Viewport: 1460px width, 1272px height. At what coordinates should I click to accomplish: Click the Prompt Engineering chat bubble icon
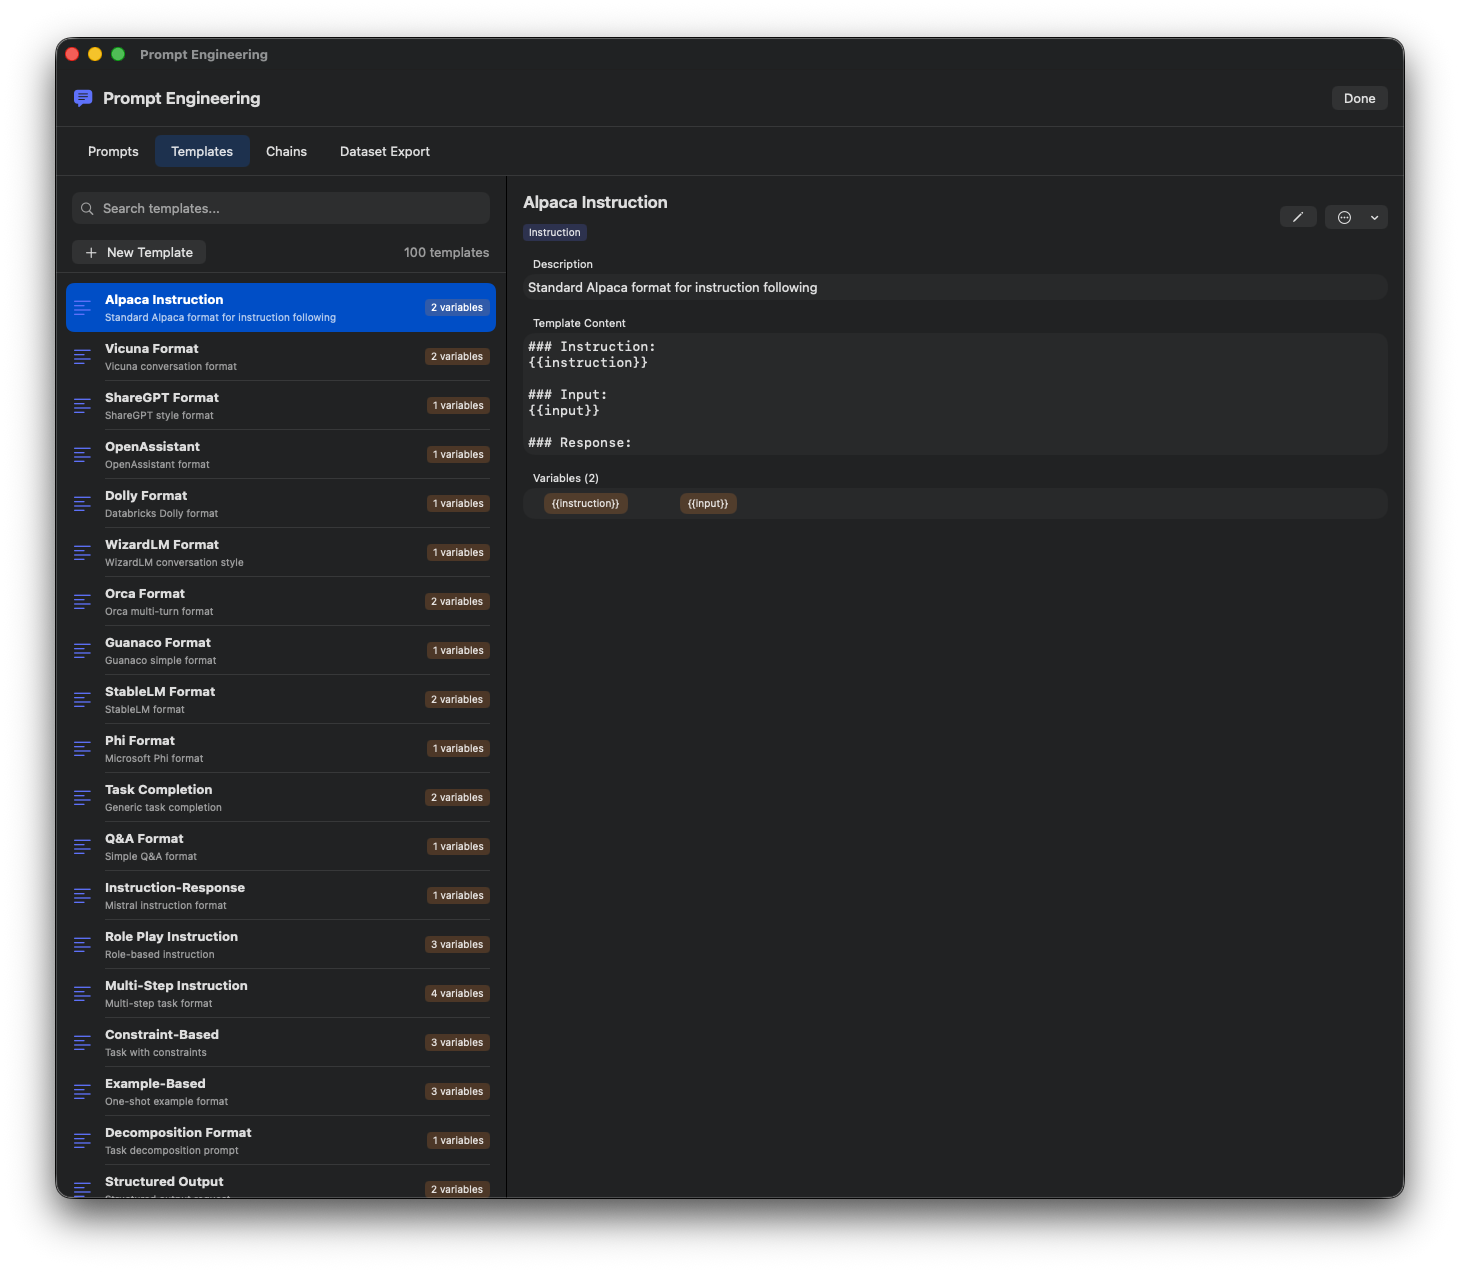tap(83, 98)
